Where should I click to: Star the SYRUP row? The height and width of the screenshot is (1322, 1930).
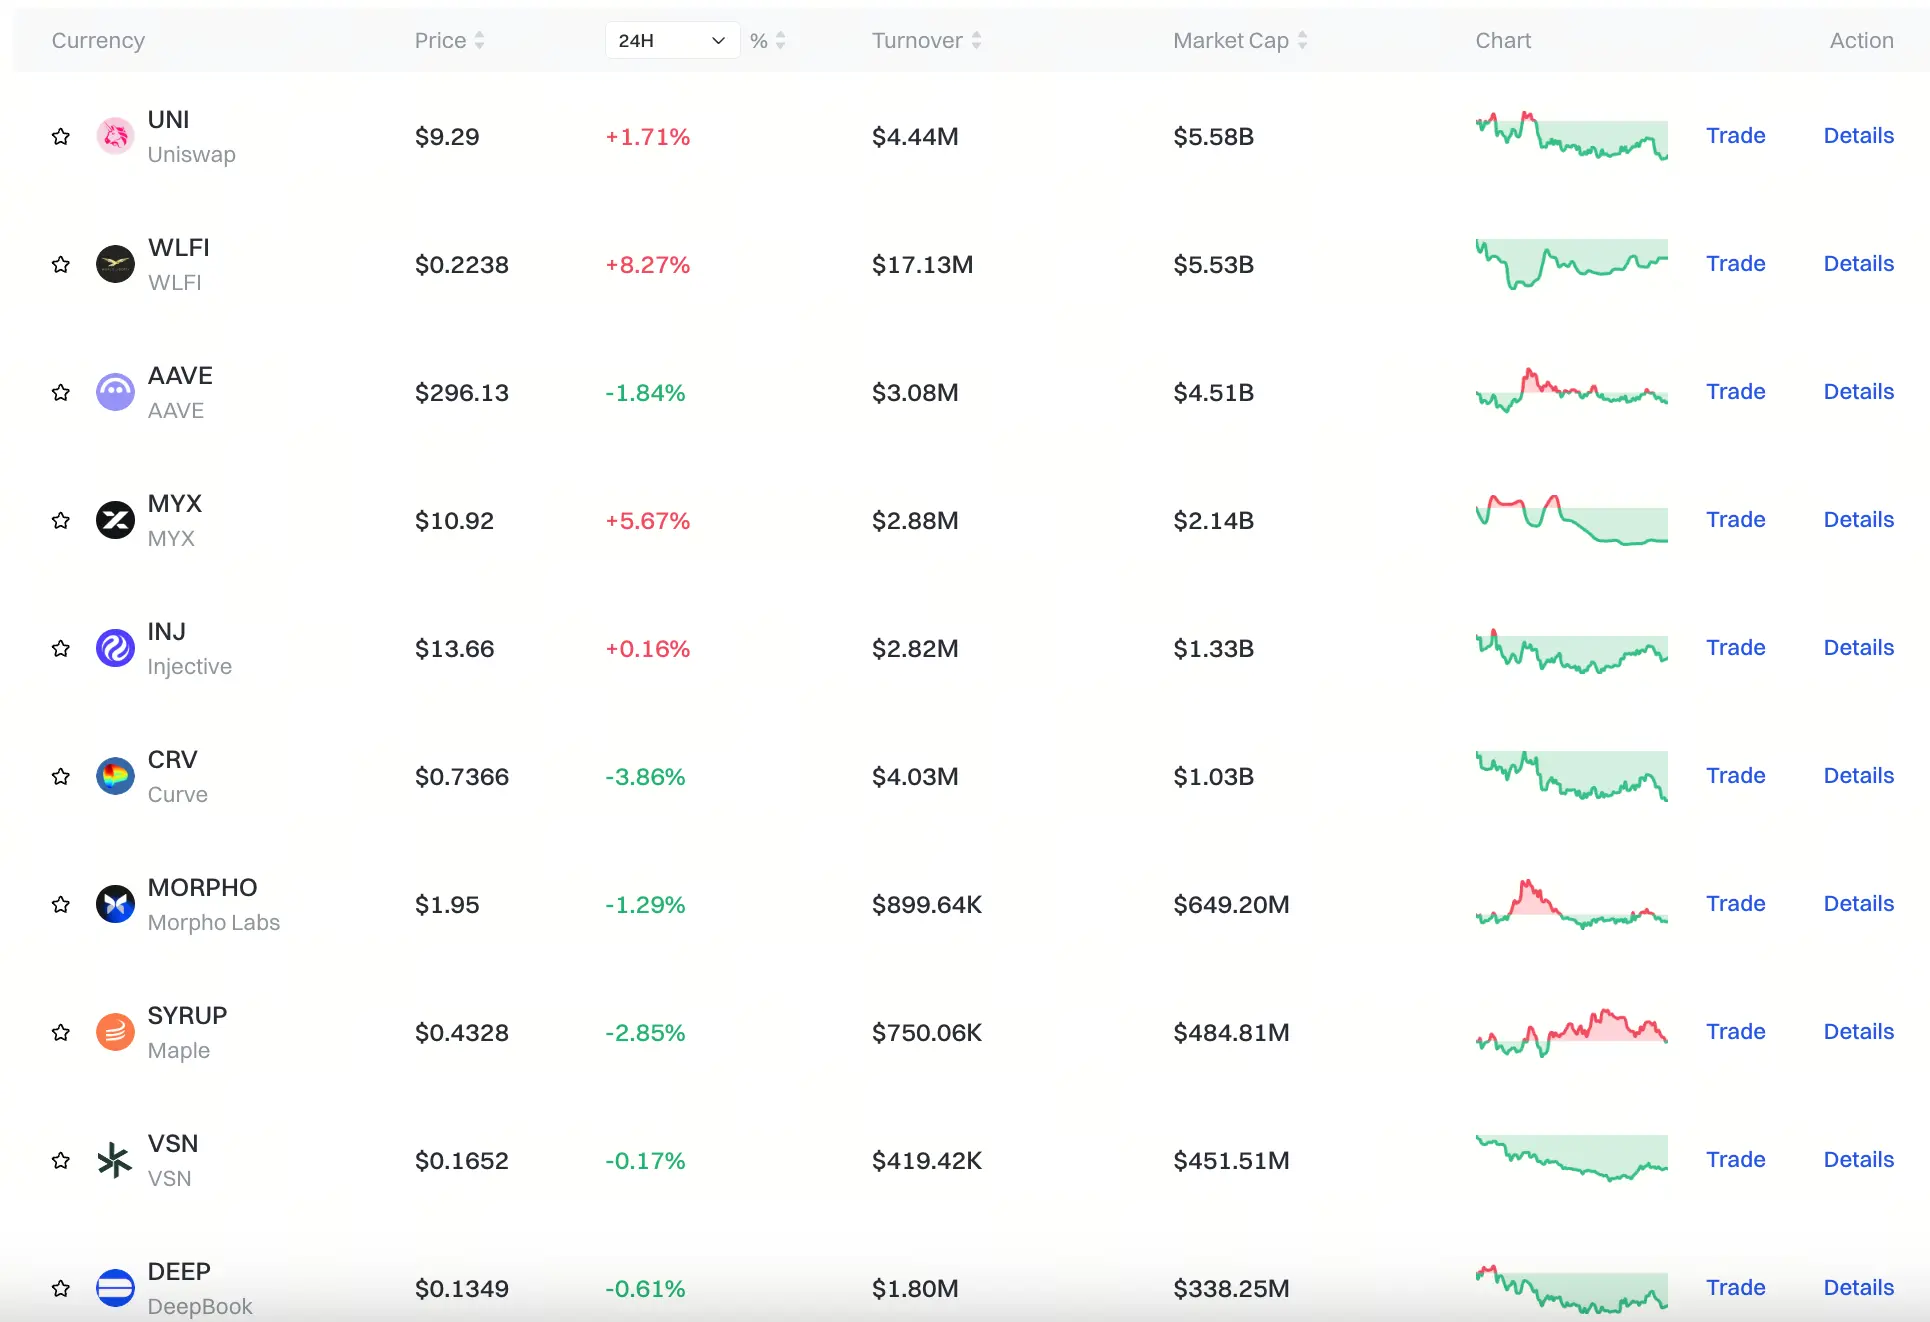(61, 1032)
